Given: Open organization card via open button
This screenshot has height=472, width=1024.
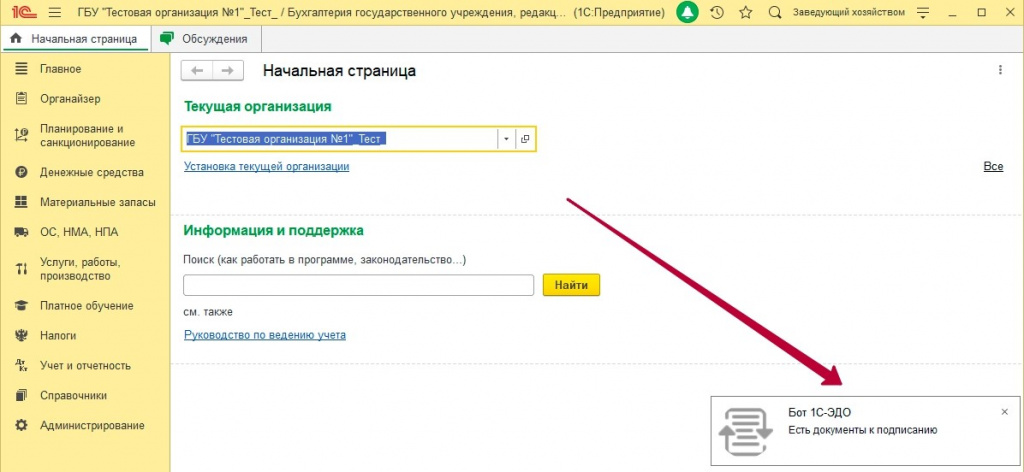Looking at the screenshot, I should [x=525, y=139].
